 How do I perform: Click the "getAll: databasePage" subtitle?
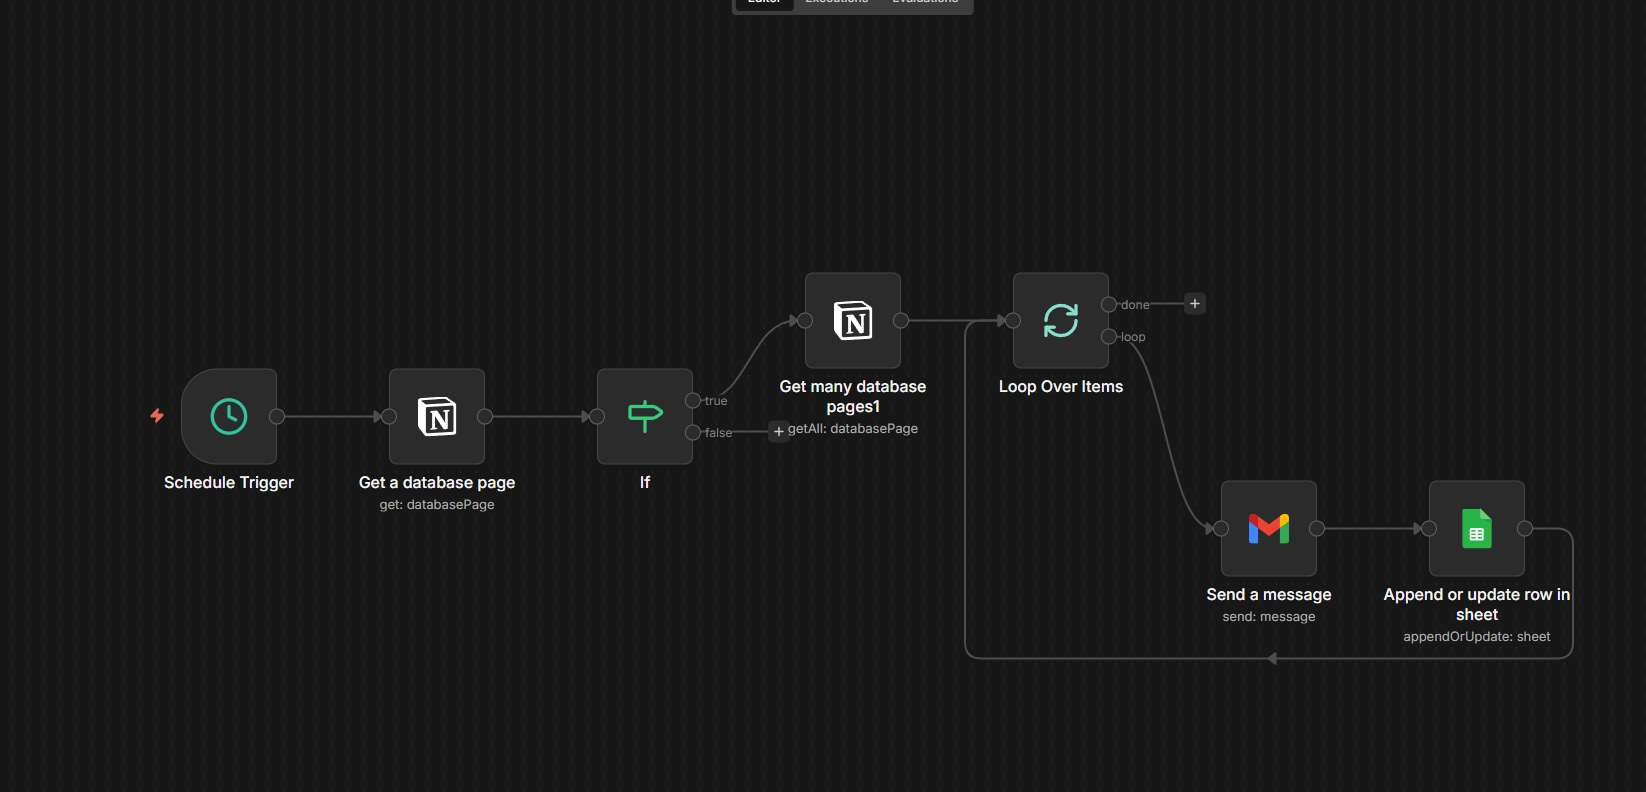coord(853,429)
